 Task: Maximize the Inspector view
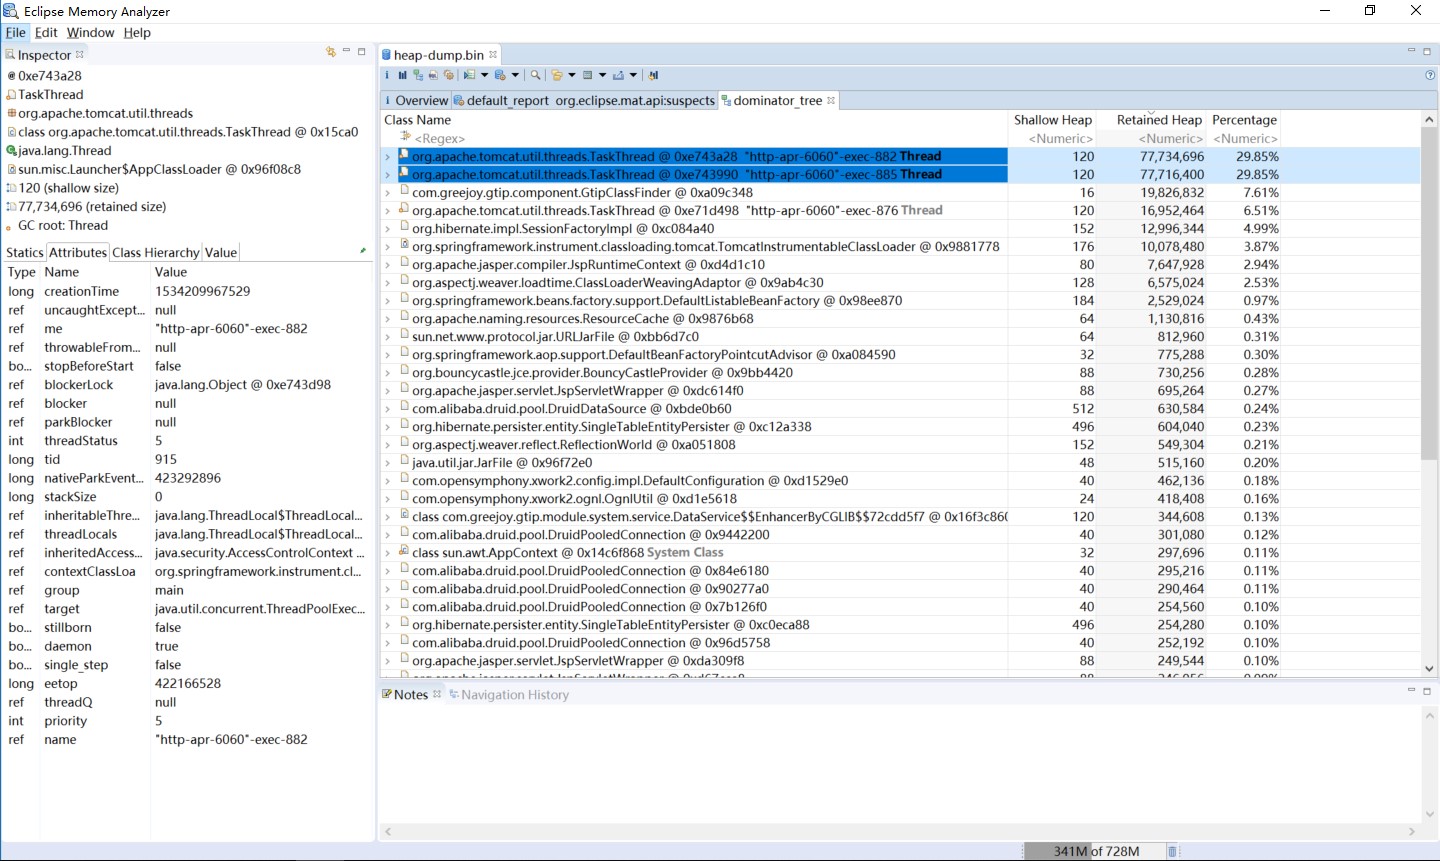click(362, 51)
